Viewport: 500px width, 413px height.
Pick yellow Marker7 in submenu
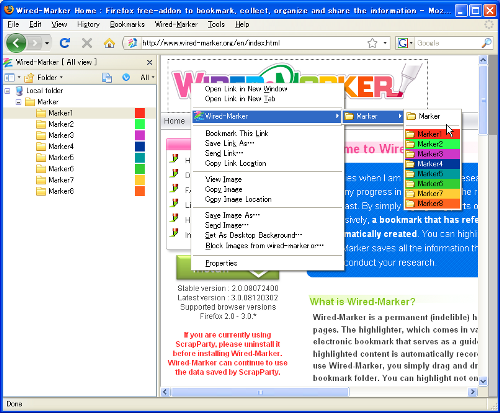tap(432, 194)
